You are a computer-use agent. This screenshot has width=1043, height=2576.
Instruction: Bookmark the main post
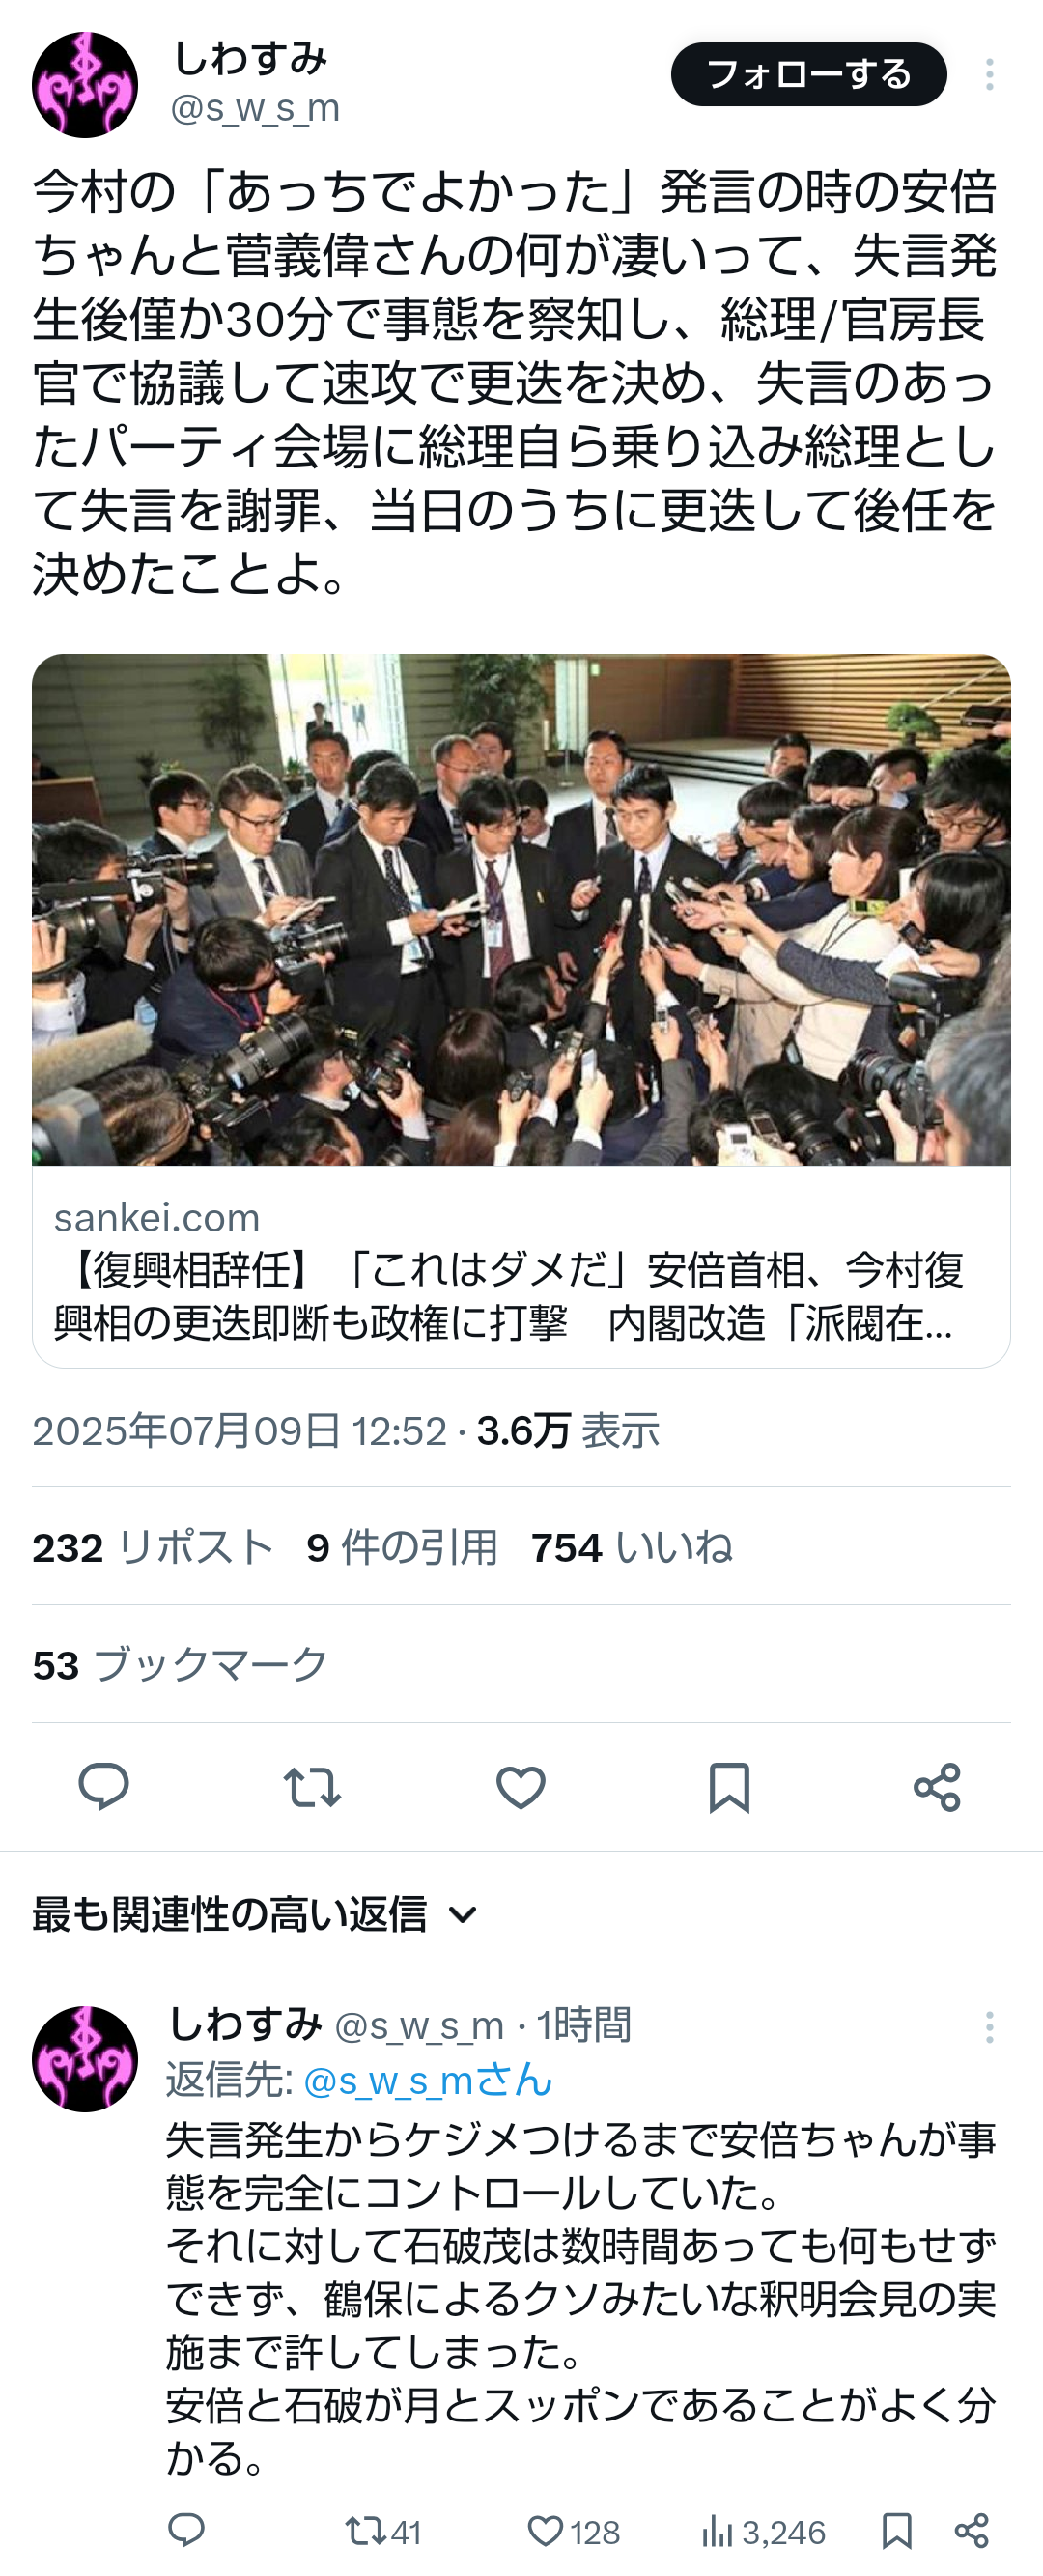(x=729, y=1787)
